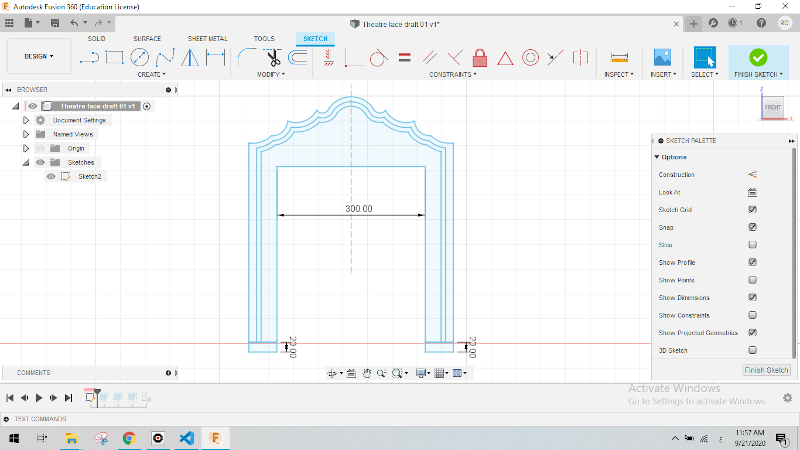Click the Save icon
Viewport: 800px width, 450px height.
[x=55, y=23]
